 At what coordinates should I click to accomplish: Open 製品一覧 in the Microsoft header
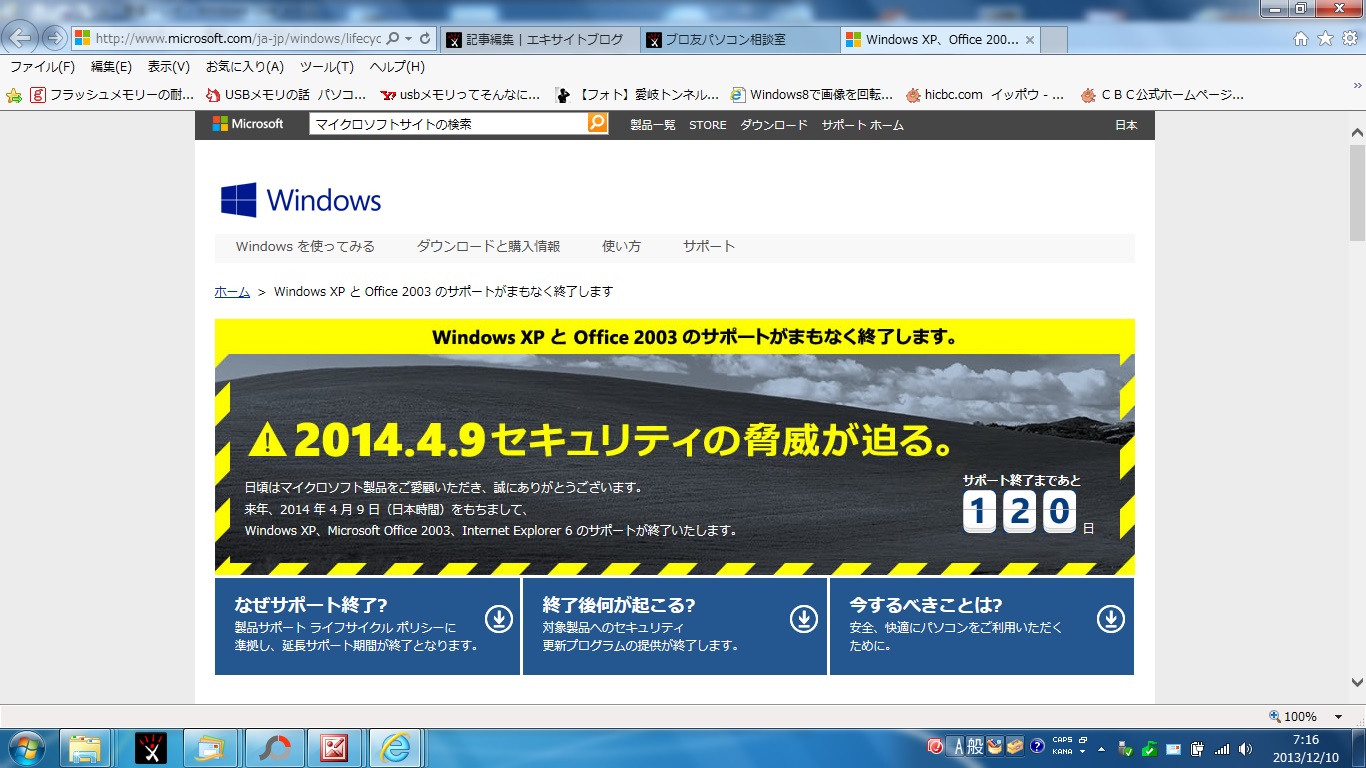653,125
